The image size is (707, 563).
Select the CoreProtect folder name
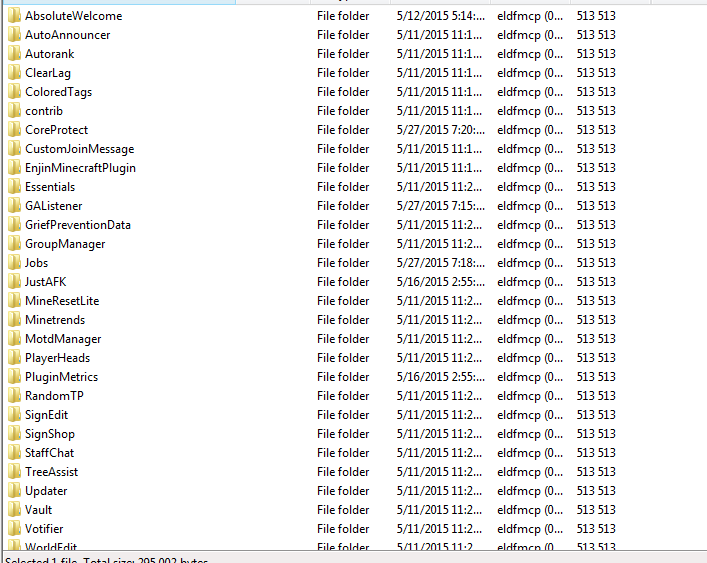pos(56,129)
